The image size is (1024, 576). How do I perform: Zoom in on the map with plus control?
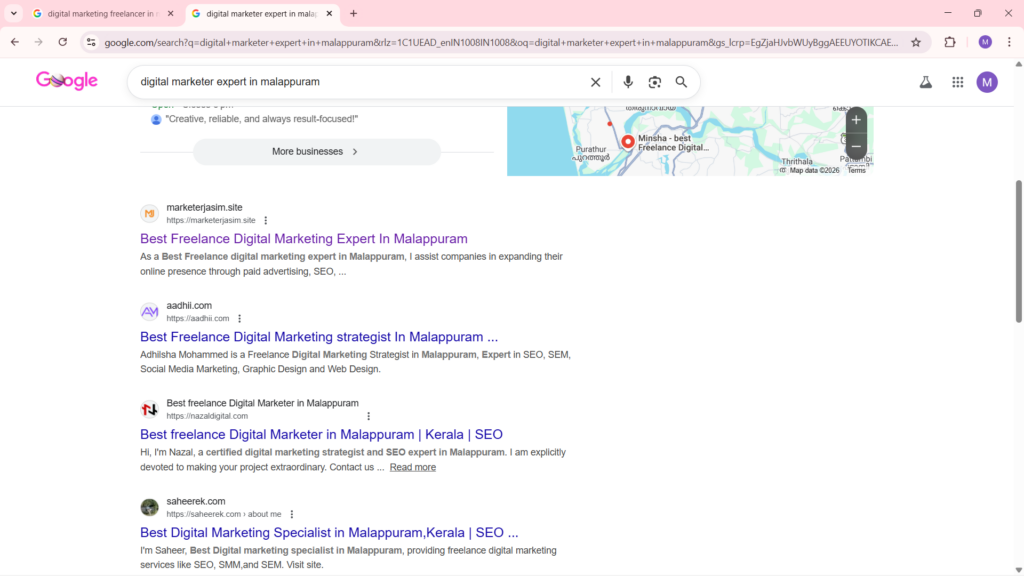point(856,119)
